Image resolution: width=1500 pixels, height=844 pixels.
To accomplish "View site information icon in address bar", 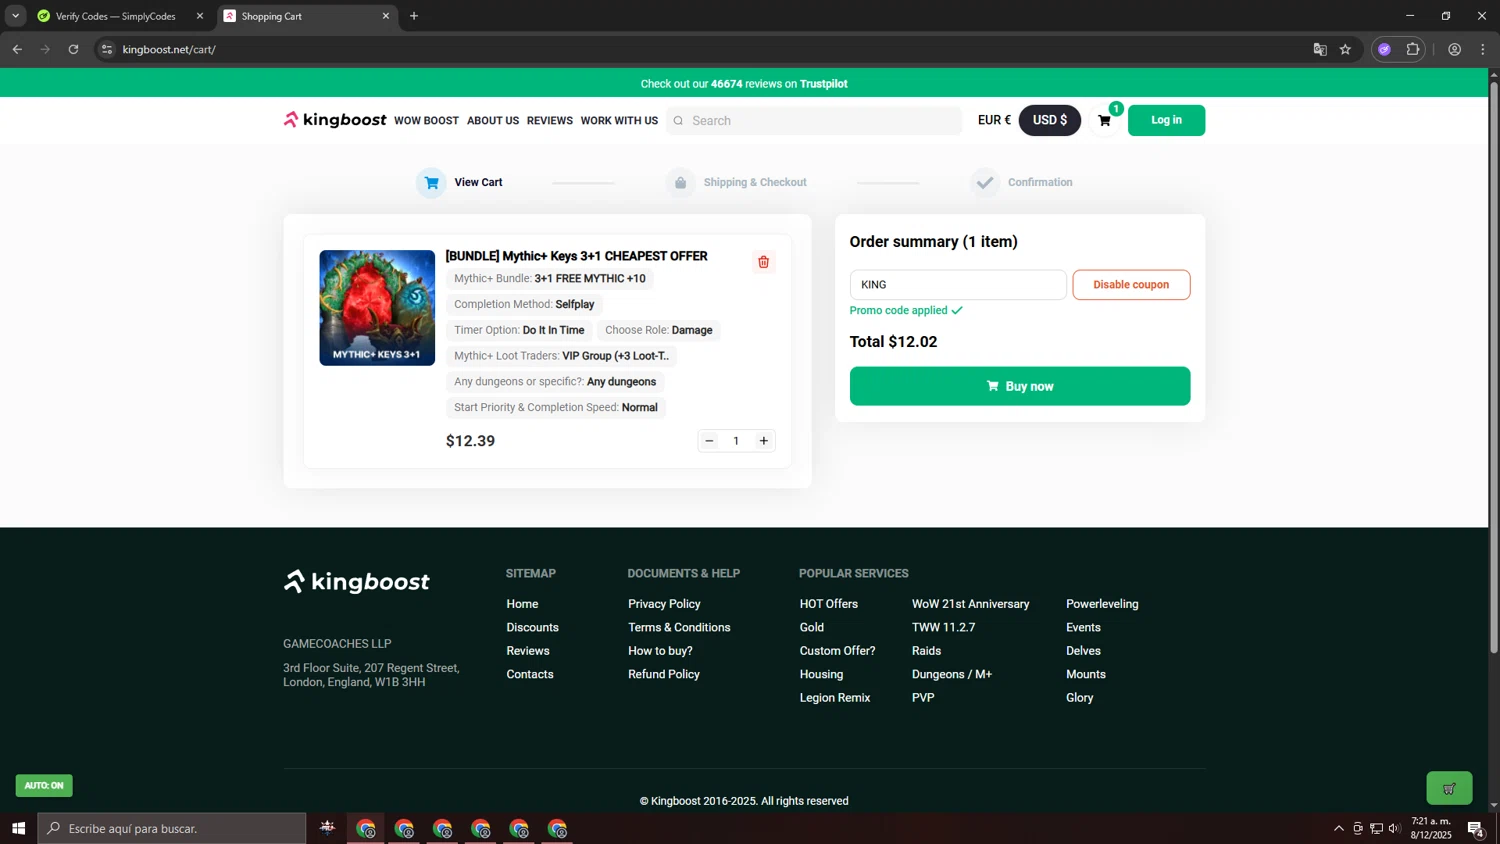I will (x=107, y=49).
